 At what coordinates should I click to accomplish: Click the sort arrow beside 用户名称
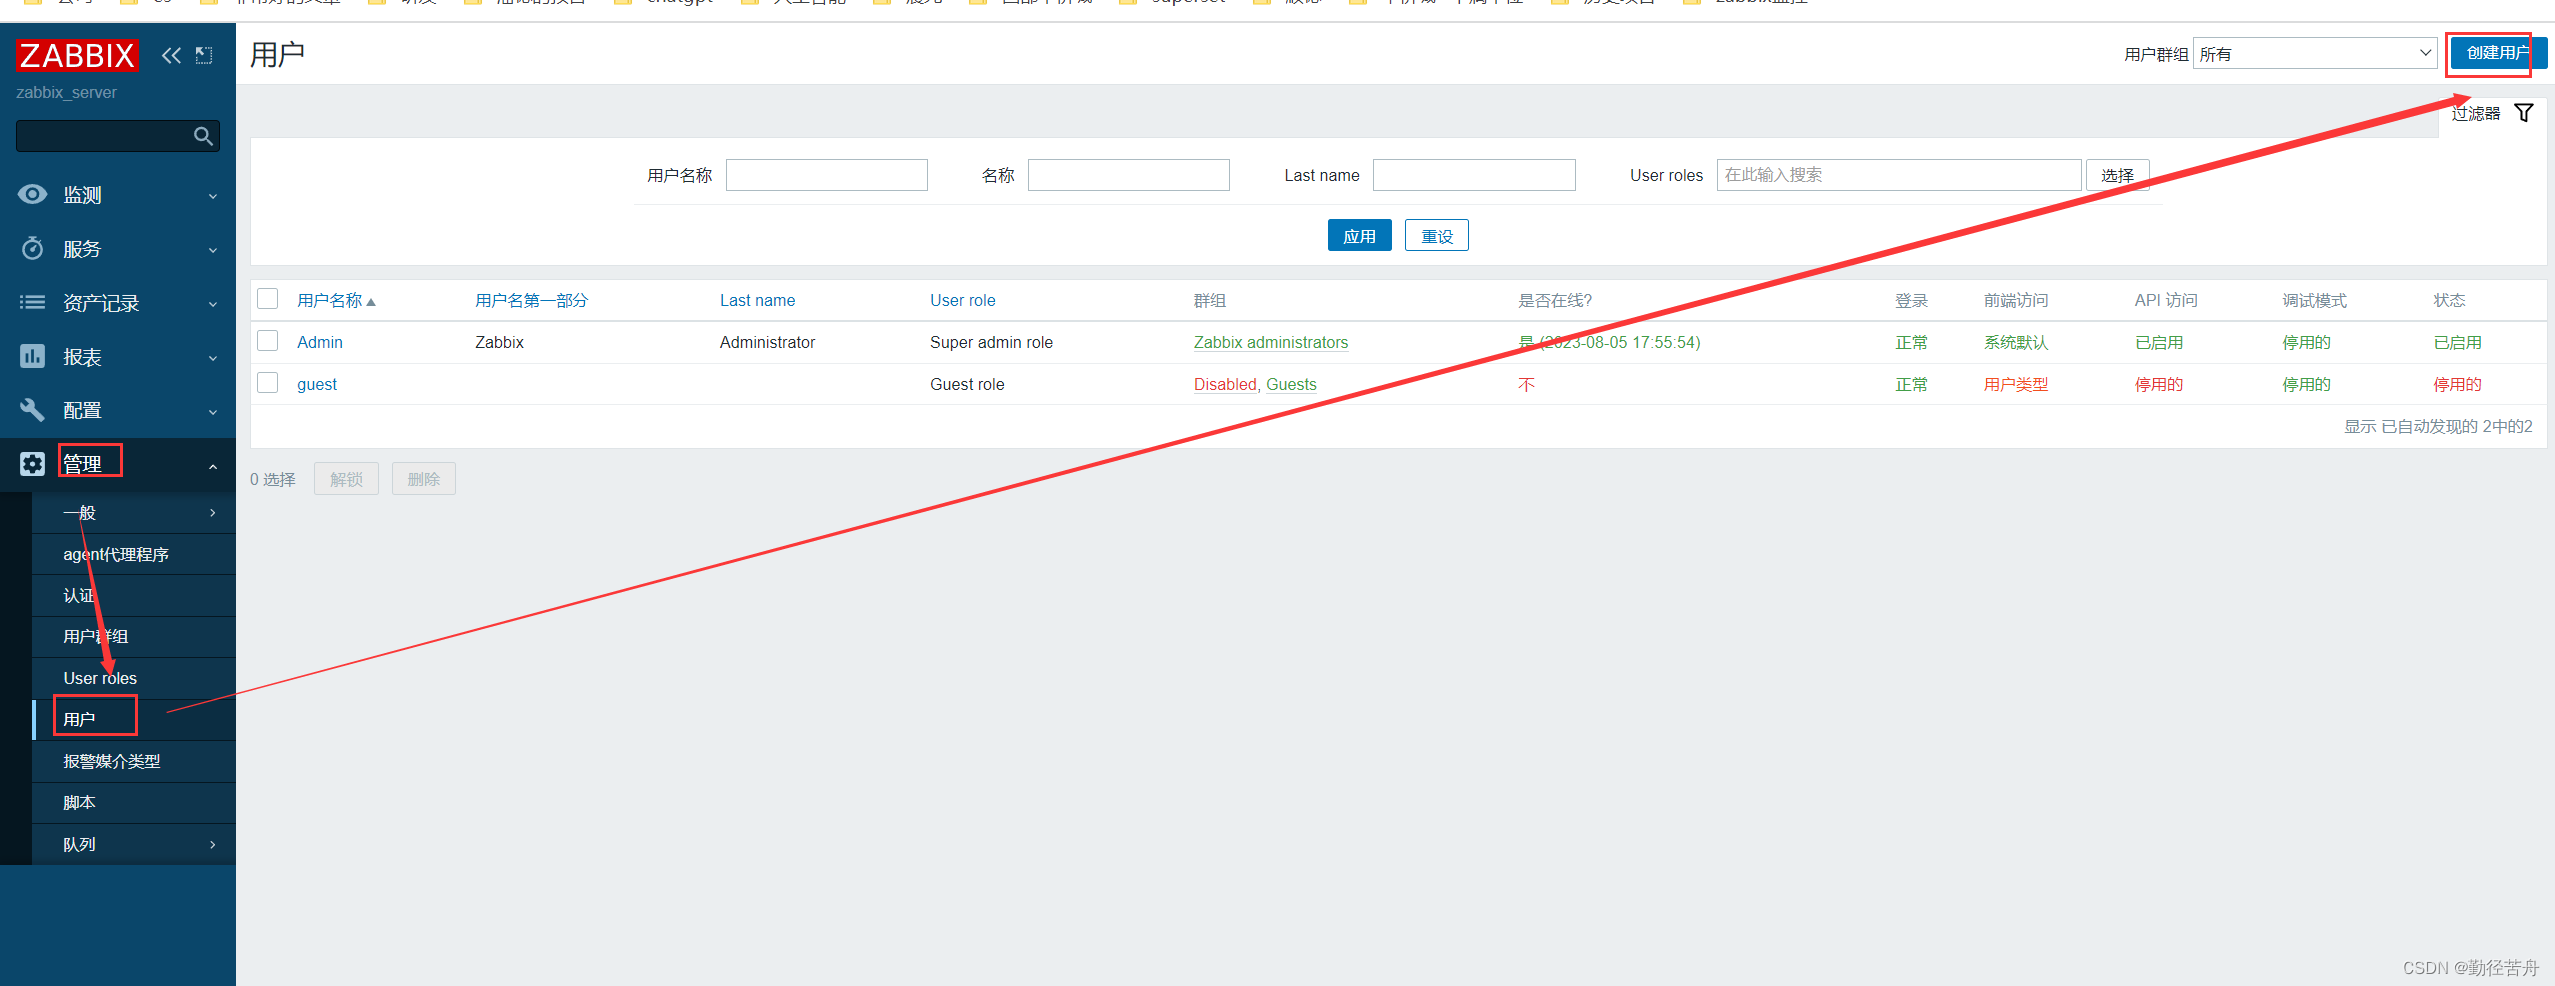point(371,302)
